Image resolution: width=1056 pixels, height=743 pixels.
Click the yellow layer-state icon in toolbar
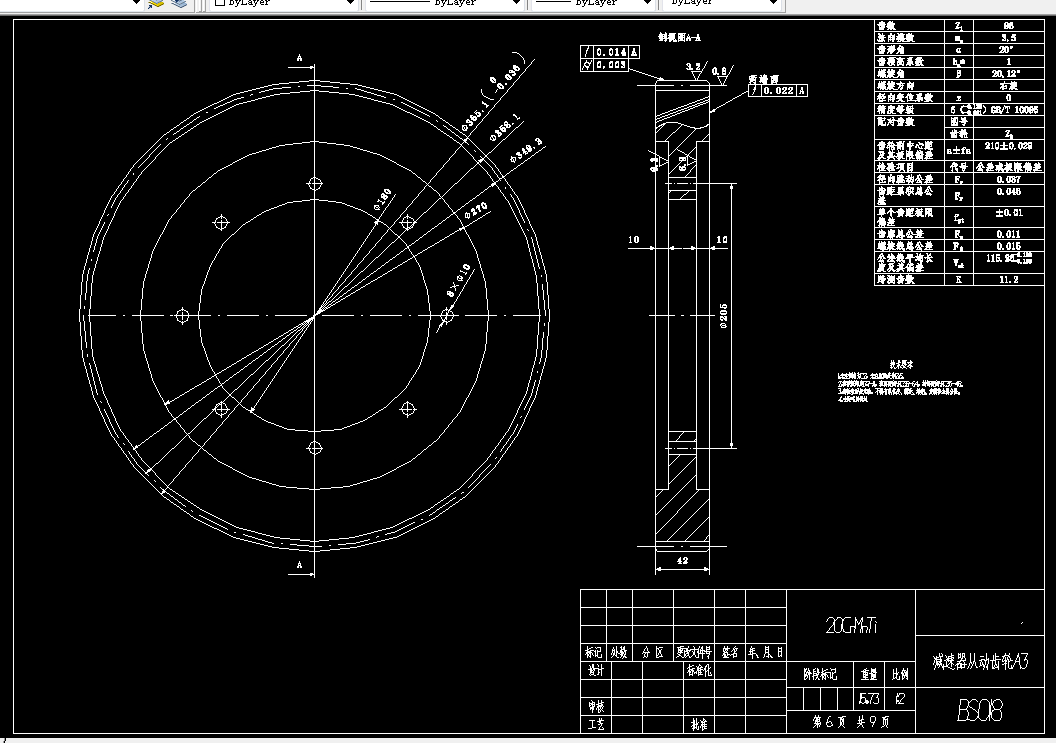click(156, 3)
